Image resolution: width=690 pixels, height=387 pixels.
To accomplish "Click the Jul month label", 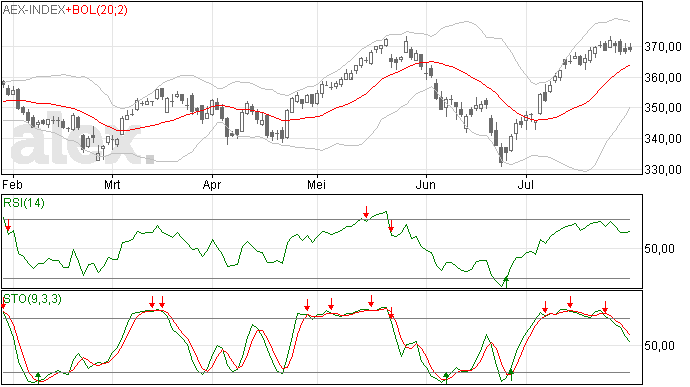I will pos(525,184).
